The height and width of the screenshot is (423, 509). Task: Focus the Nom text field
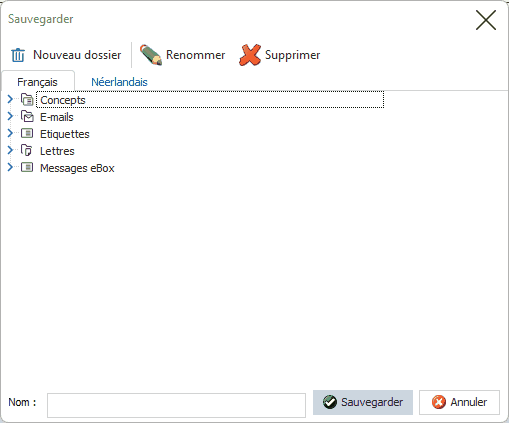pyautogui.click(x=176, y=405)
